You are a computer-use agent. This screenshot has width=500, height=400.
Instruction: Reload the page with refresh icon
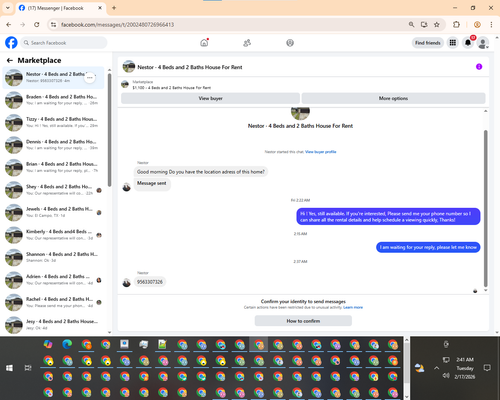(x=37, y=24)
